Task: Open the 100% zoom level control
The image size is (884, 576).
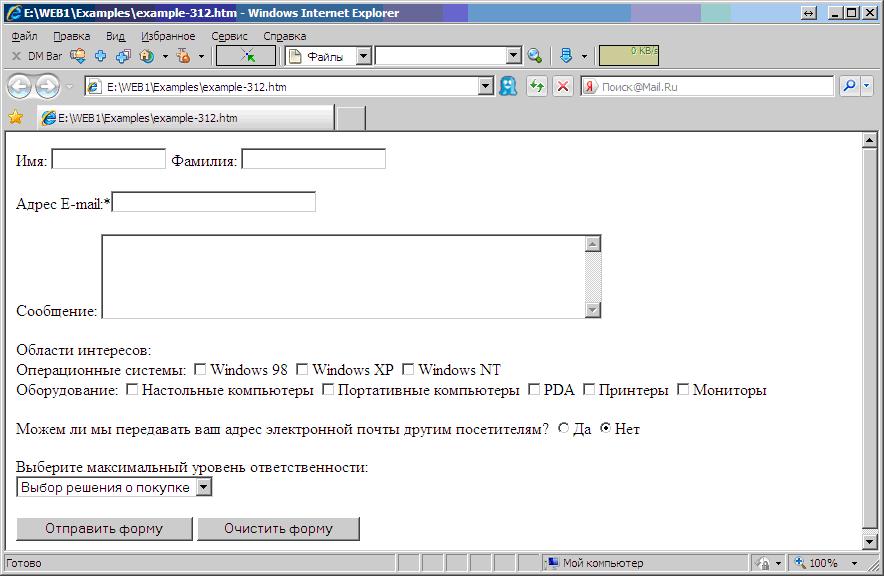Action: pos(826,562)
